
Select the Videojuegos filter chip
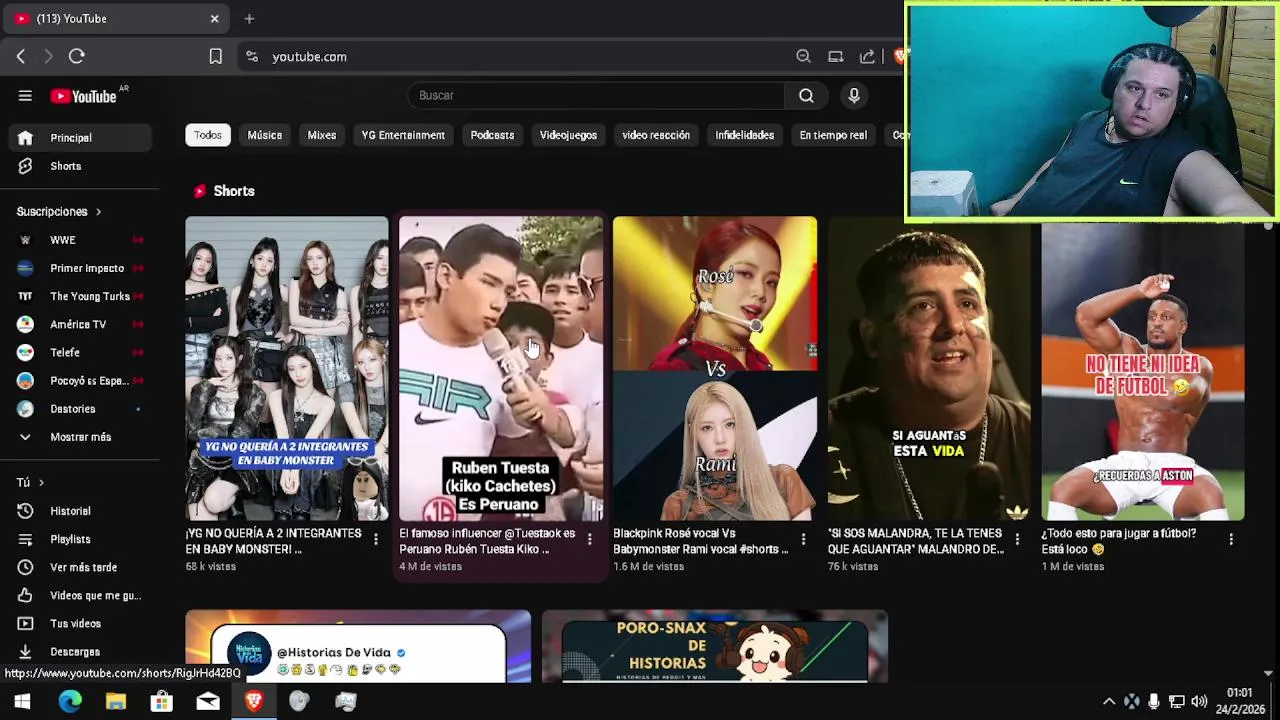568,135
